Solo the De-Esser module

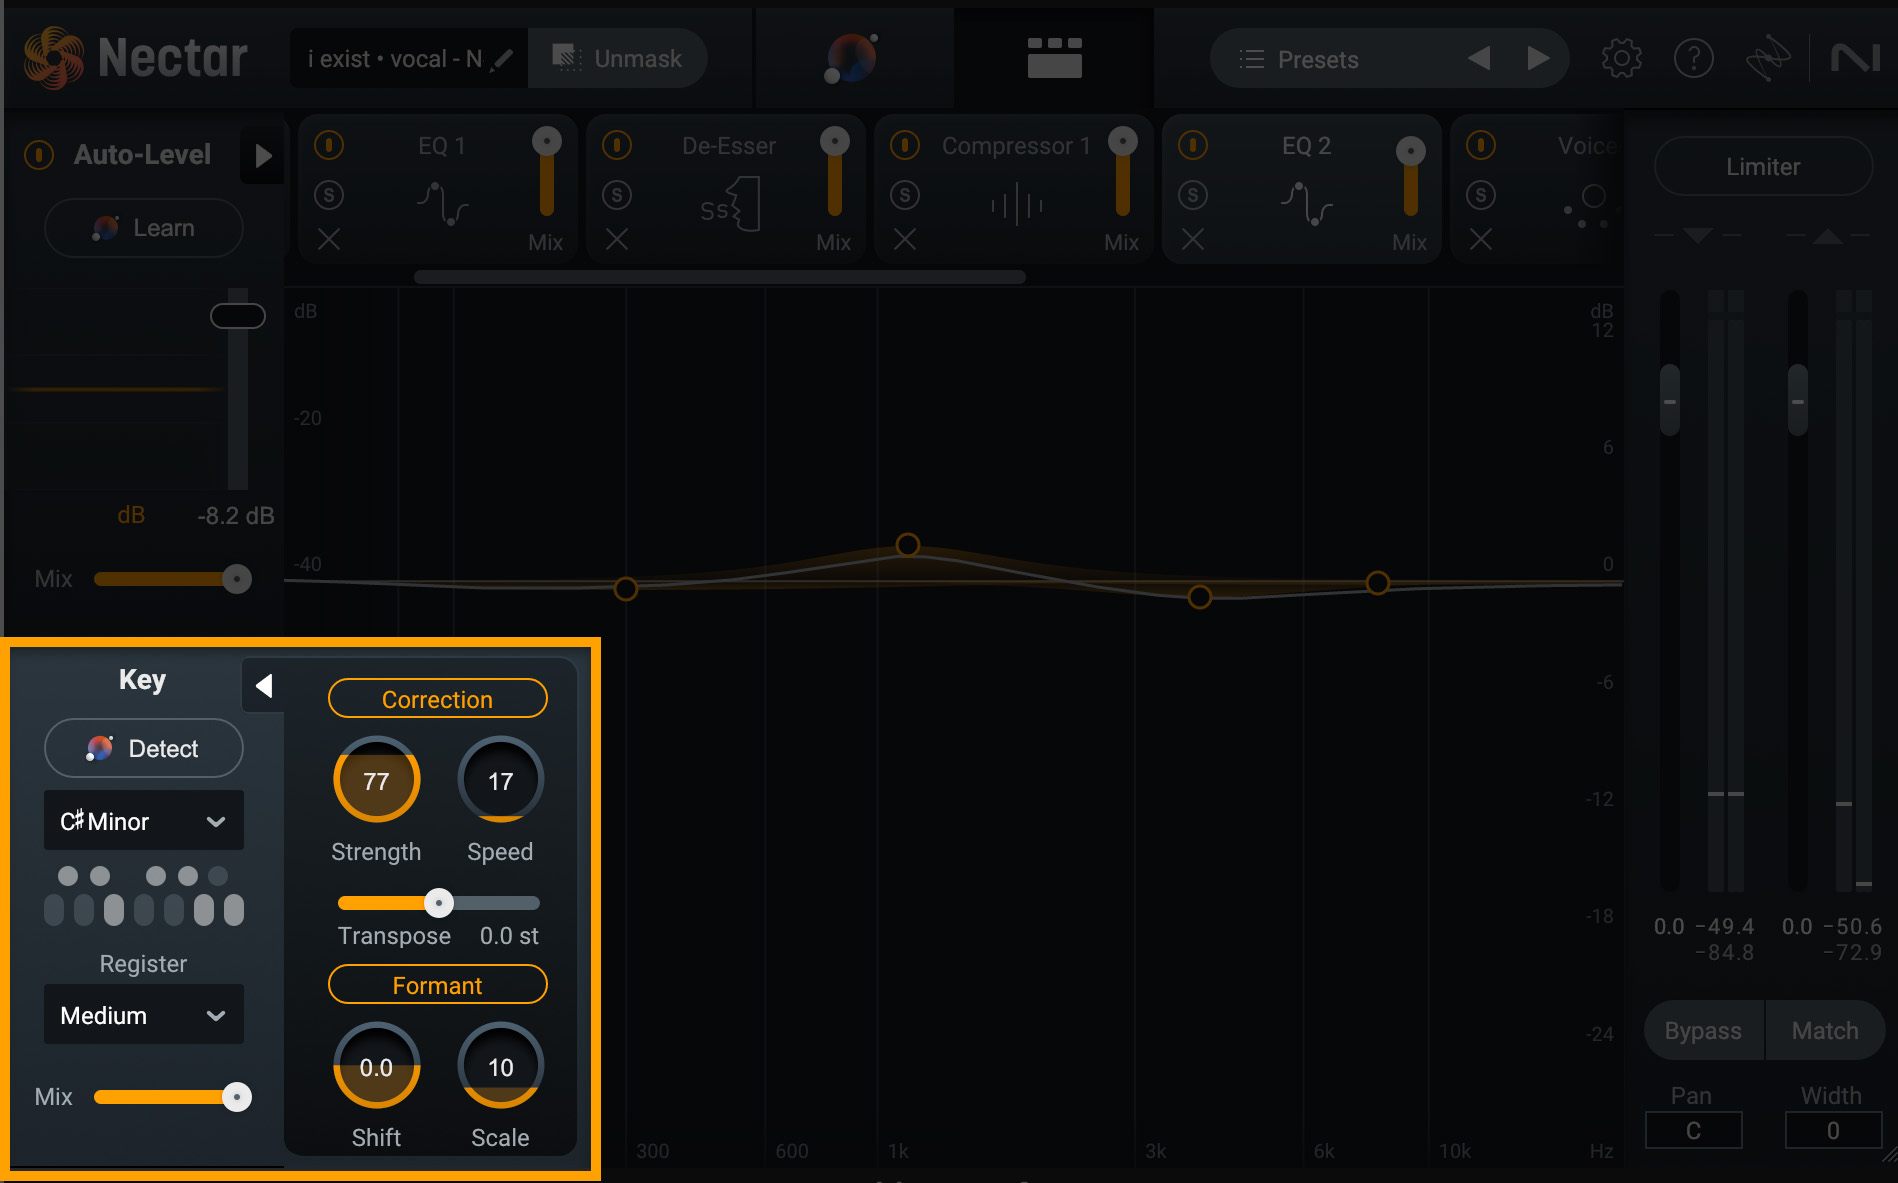[617, 195]
